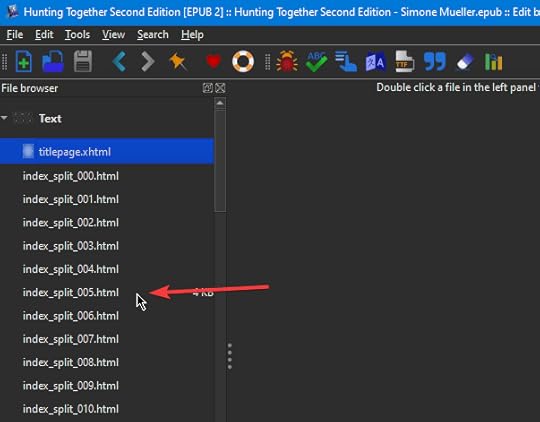Select index_split_005.html
540x422 pixels.
click(x=107, y=292)
